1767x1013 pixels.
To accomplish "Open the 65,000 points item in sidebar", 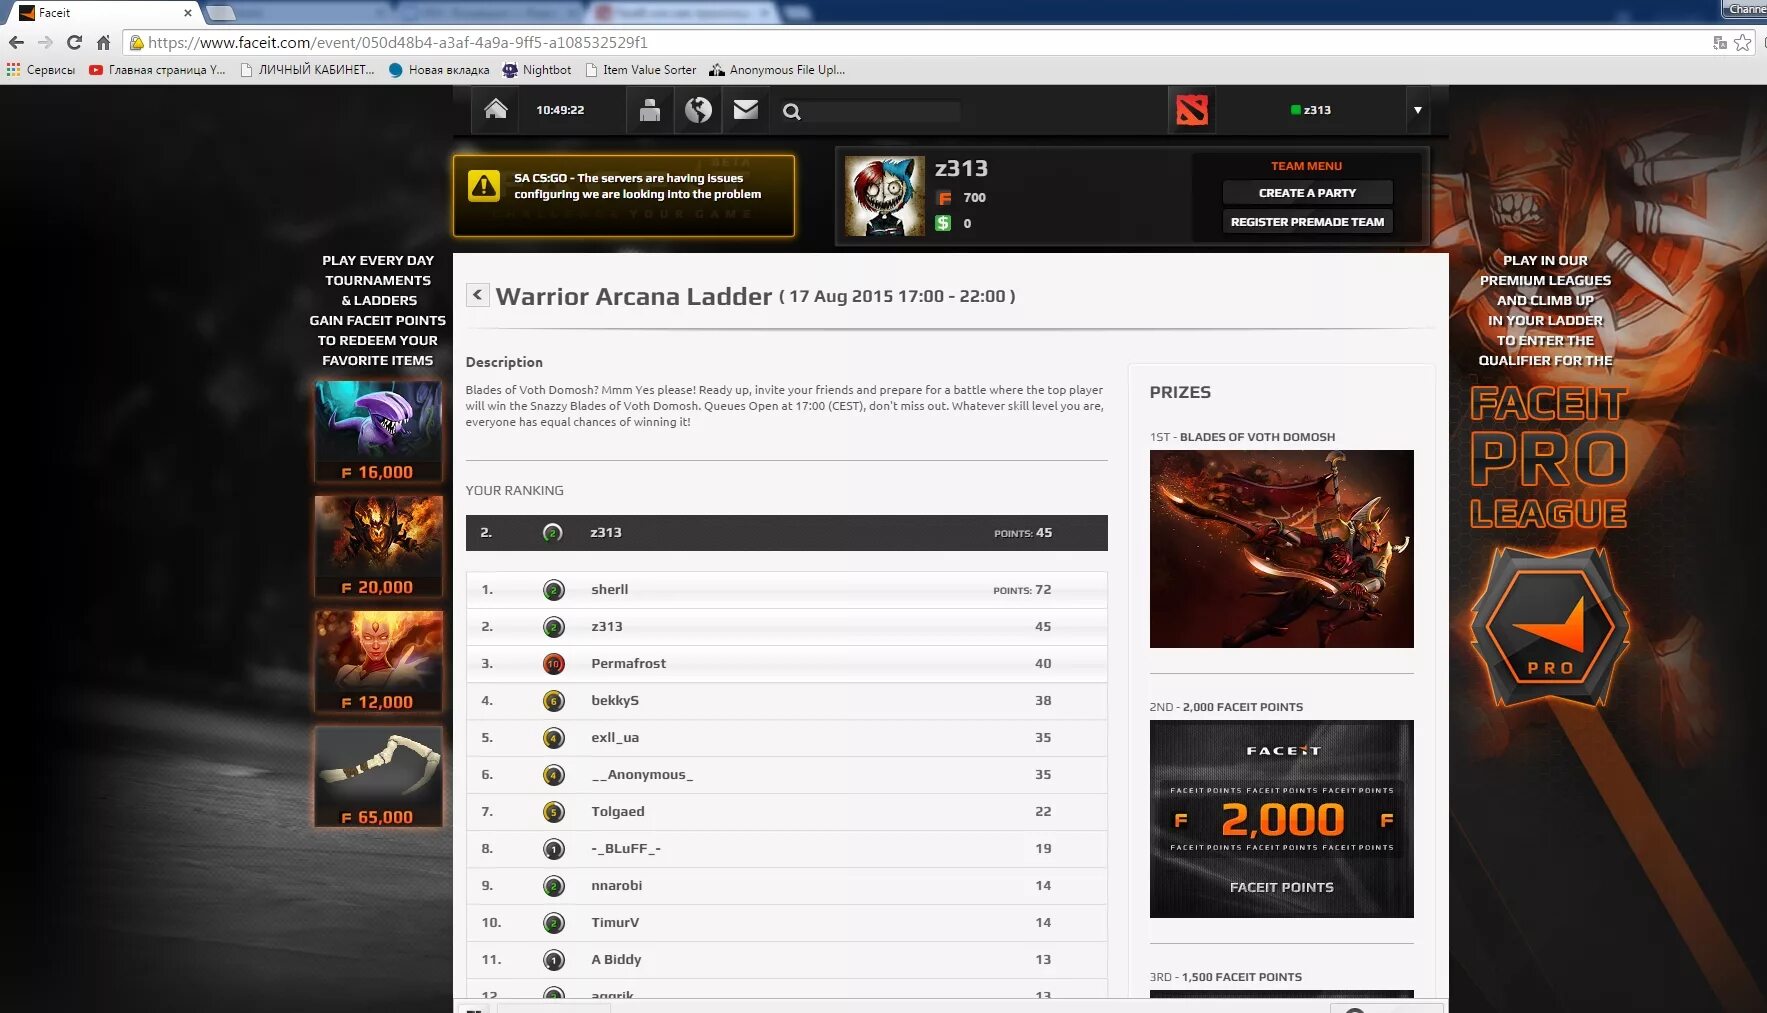I will tap(378, 777).
